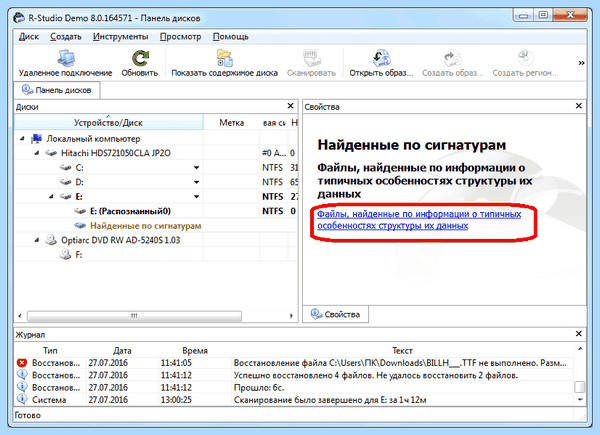Close the Свойства panel

click(x=579, y=106)
